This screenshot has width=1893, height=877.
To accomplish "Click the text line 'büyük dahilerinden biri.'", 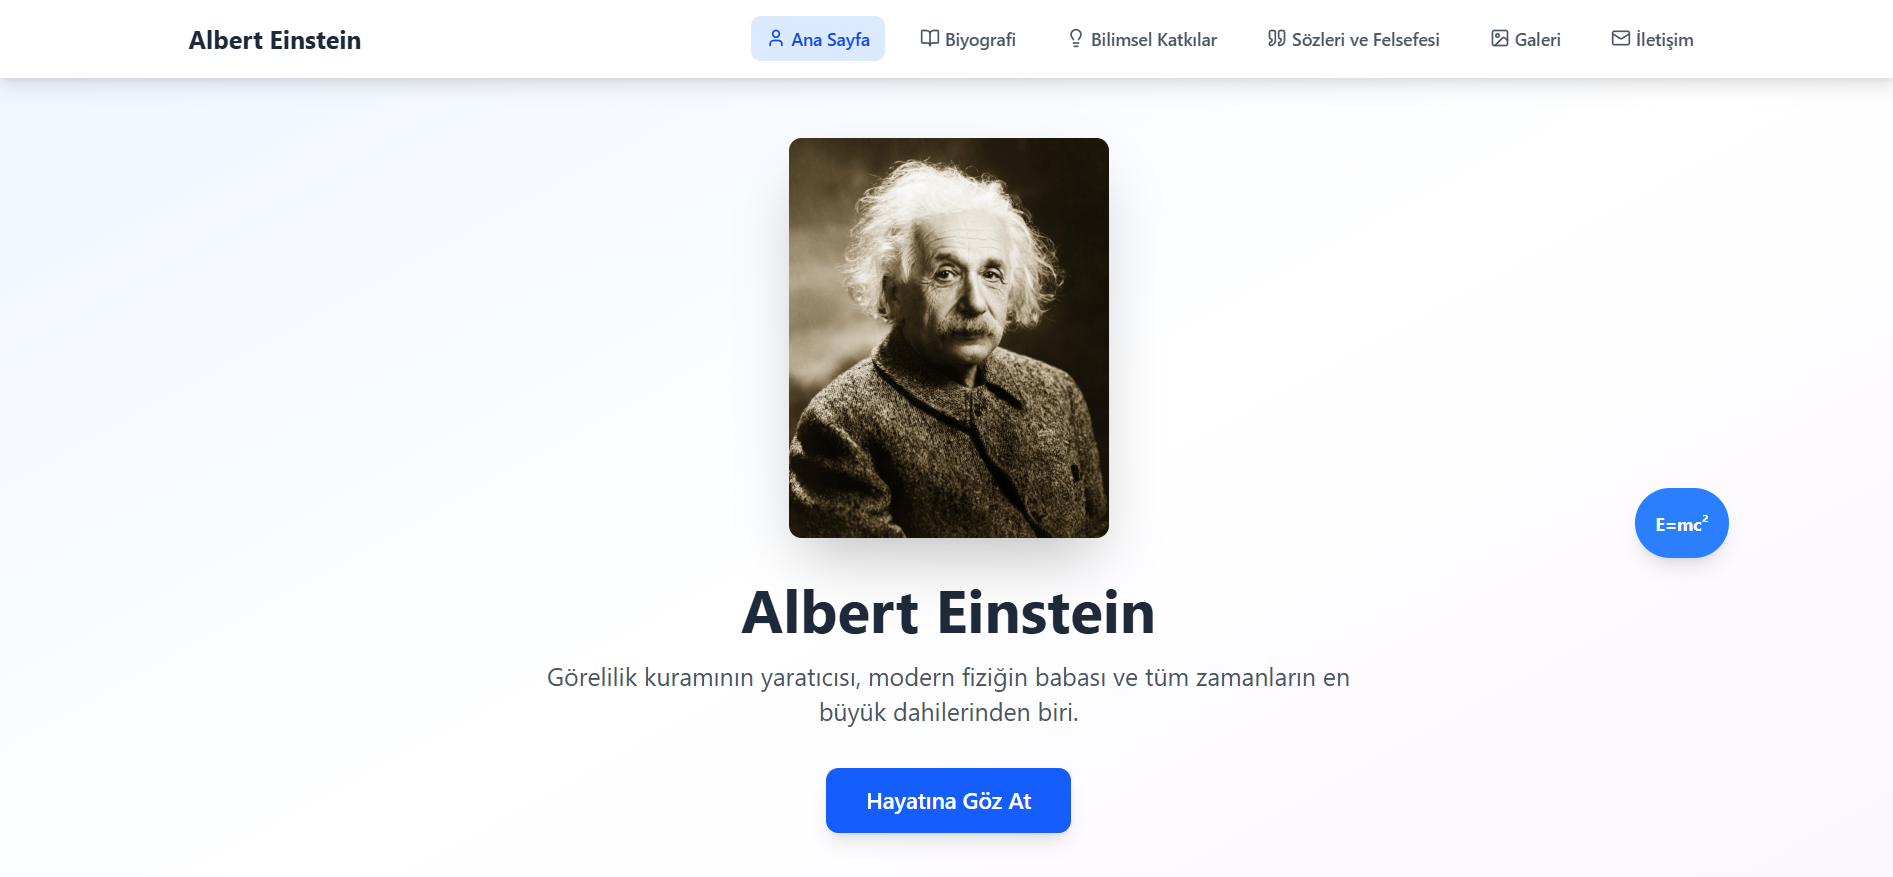I will coord(948,712).
